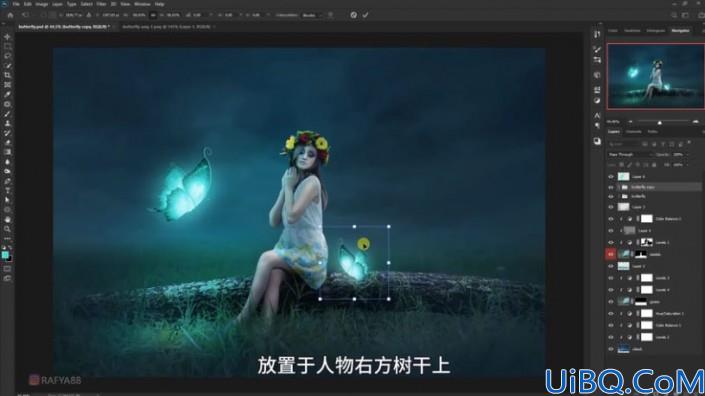Screen dimensions: 705x396
Task: Hide the butterfly copy group
Action: 611,187
